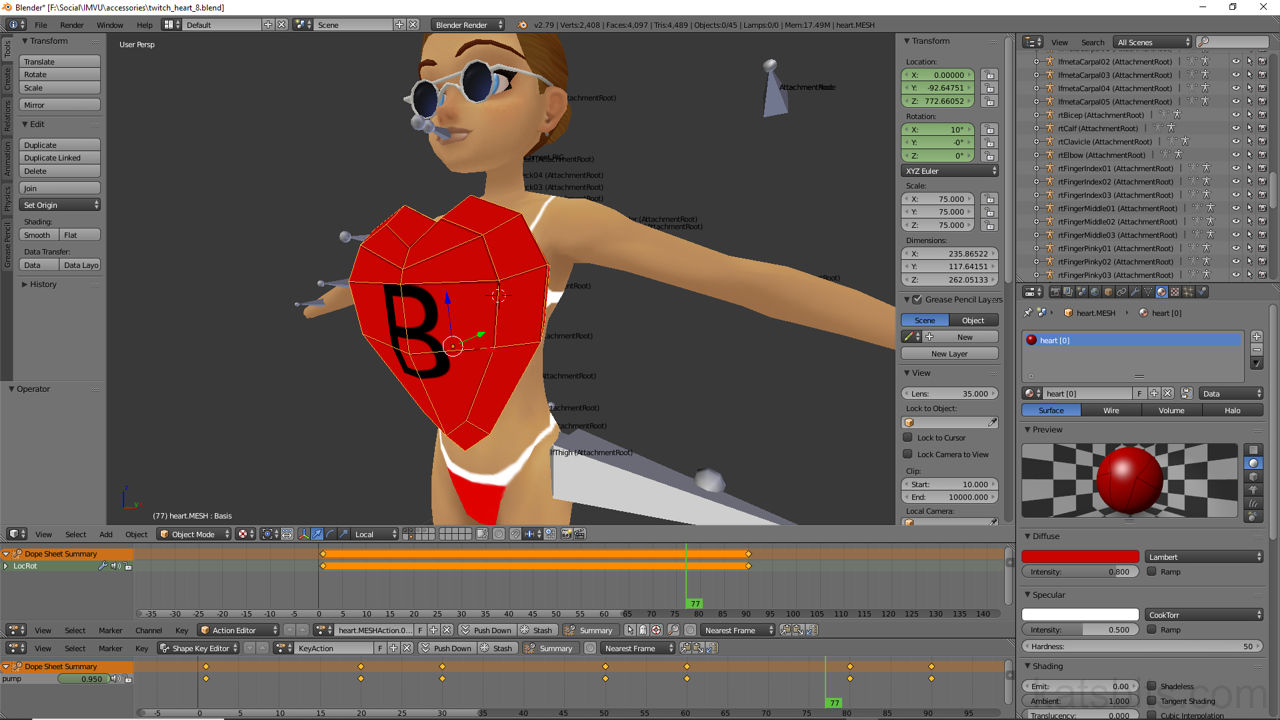Add a new material slot with plus button
Viewport: 1280px width, 720px height.
coord(1257,337)
